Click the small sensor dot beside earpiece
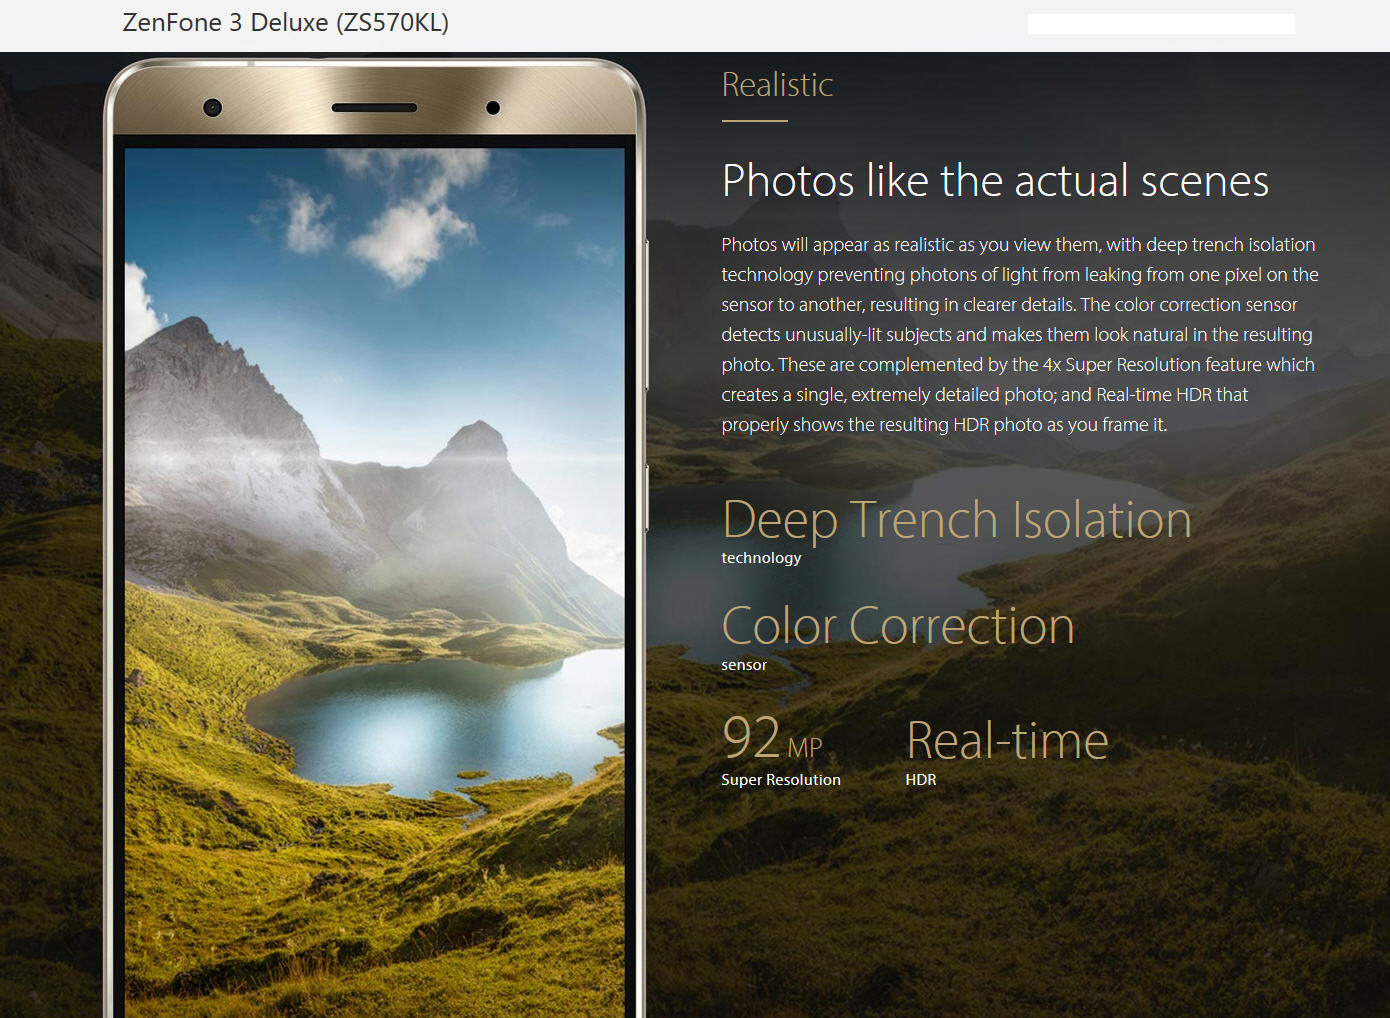Viewport: 1390px width, 1018px height. pos(493,108)
